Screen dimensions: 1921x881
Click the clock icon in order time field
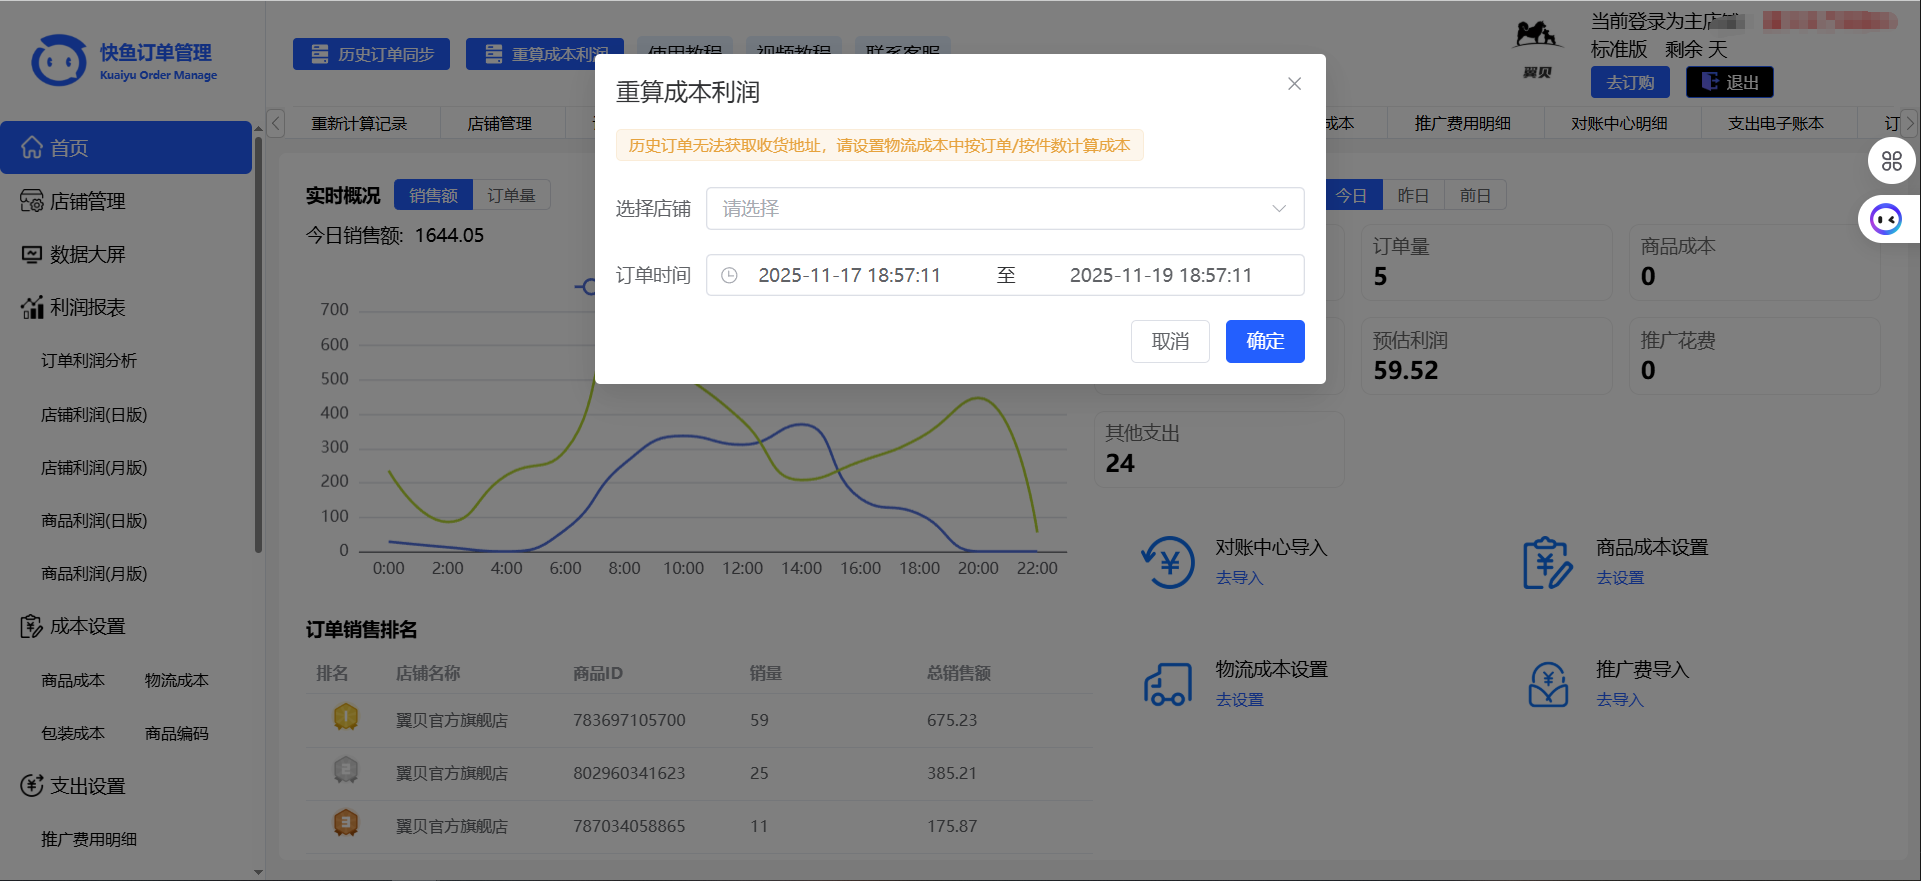pyautogui.click(x=729, y=275)
